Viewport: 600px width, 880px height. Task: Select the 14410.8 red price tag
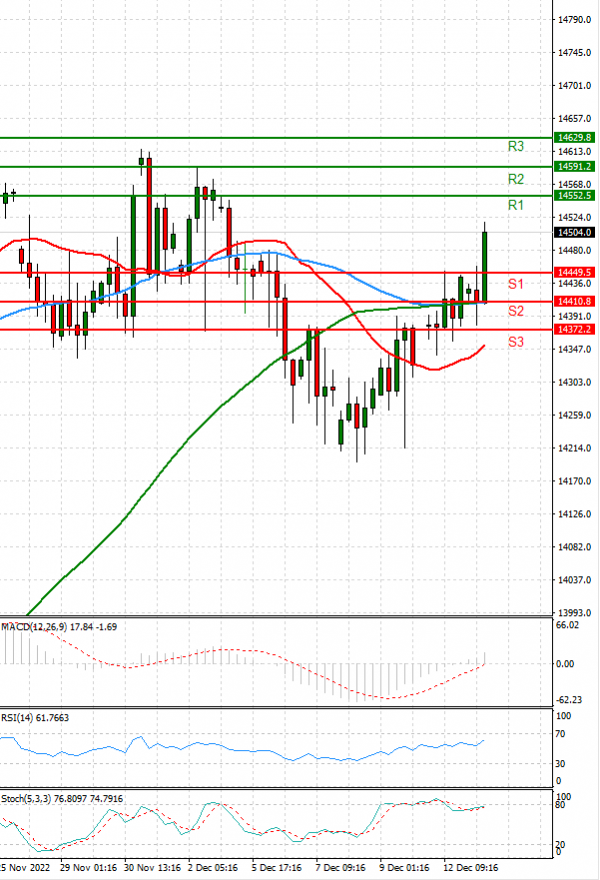pyautogui.click(x=574, y=301)
